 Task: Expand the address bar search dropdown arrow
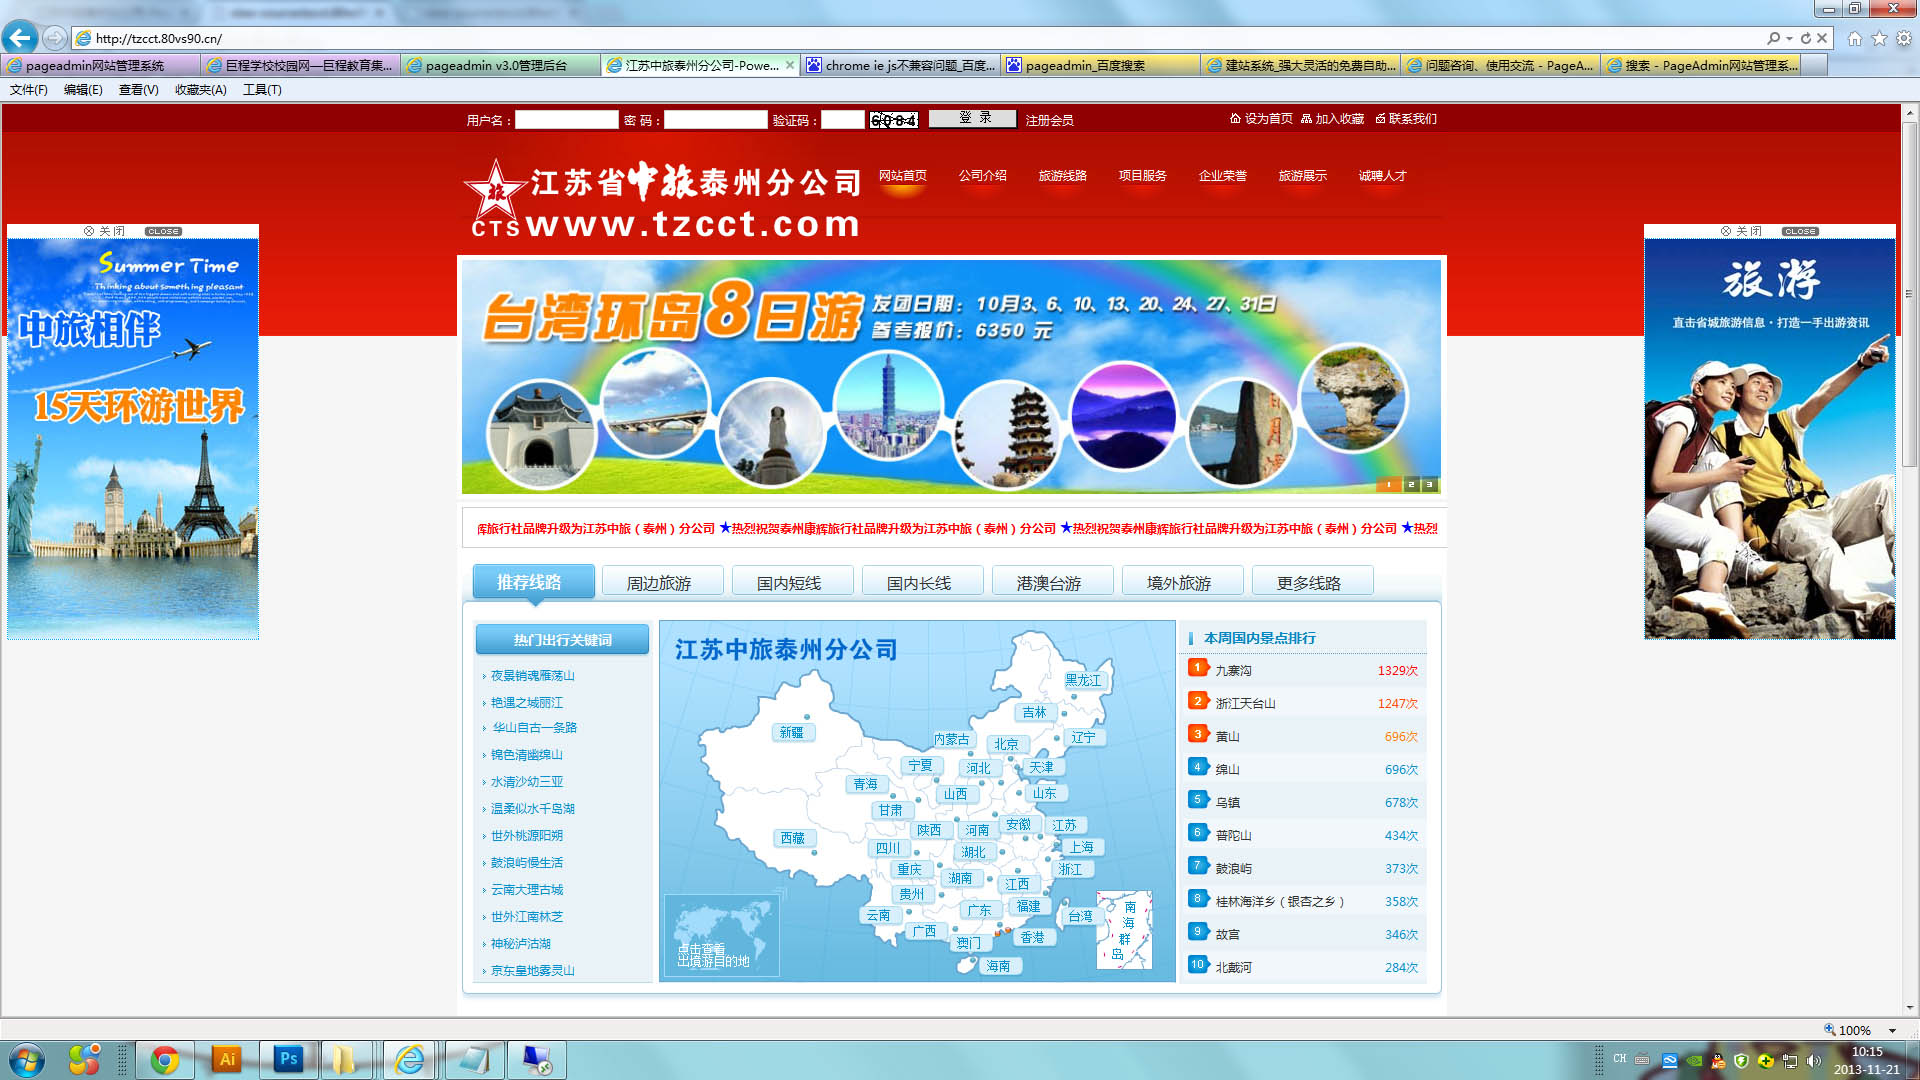1789,38
